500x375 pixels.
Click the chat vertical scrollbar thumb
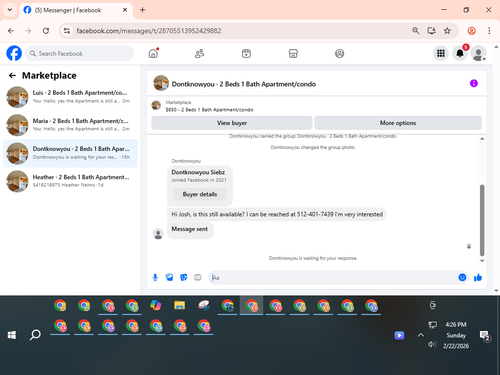(x=482, y=220)
